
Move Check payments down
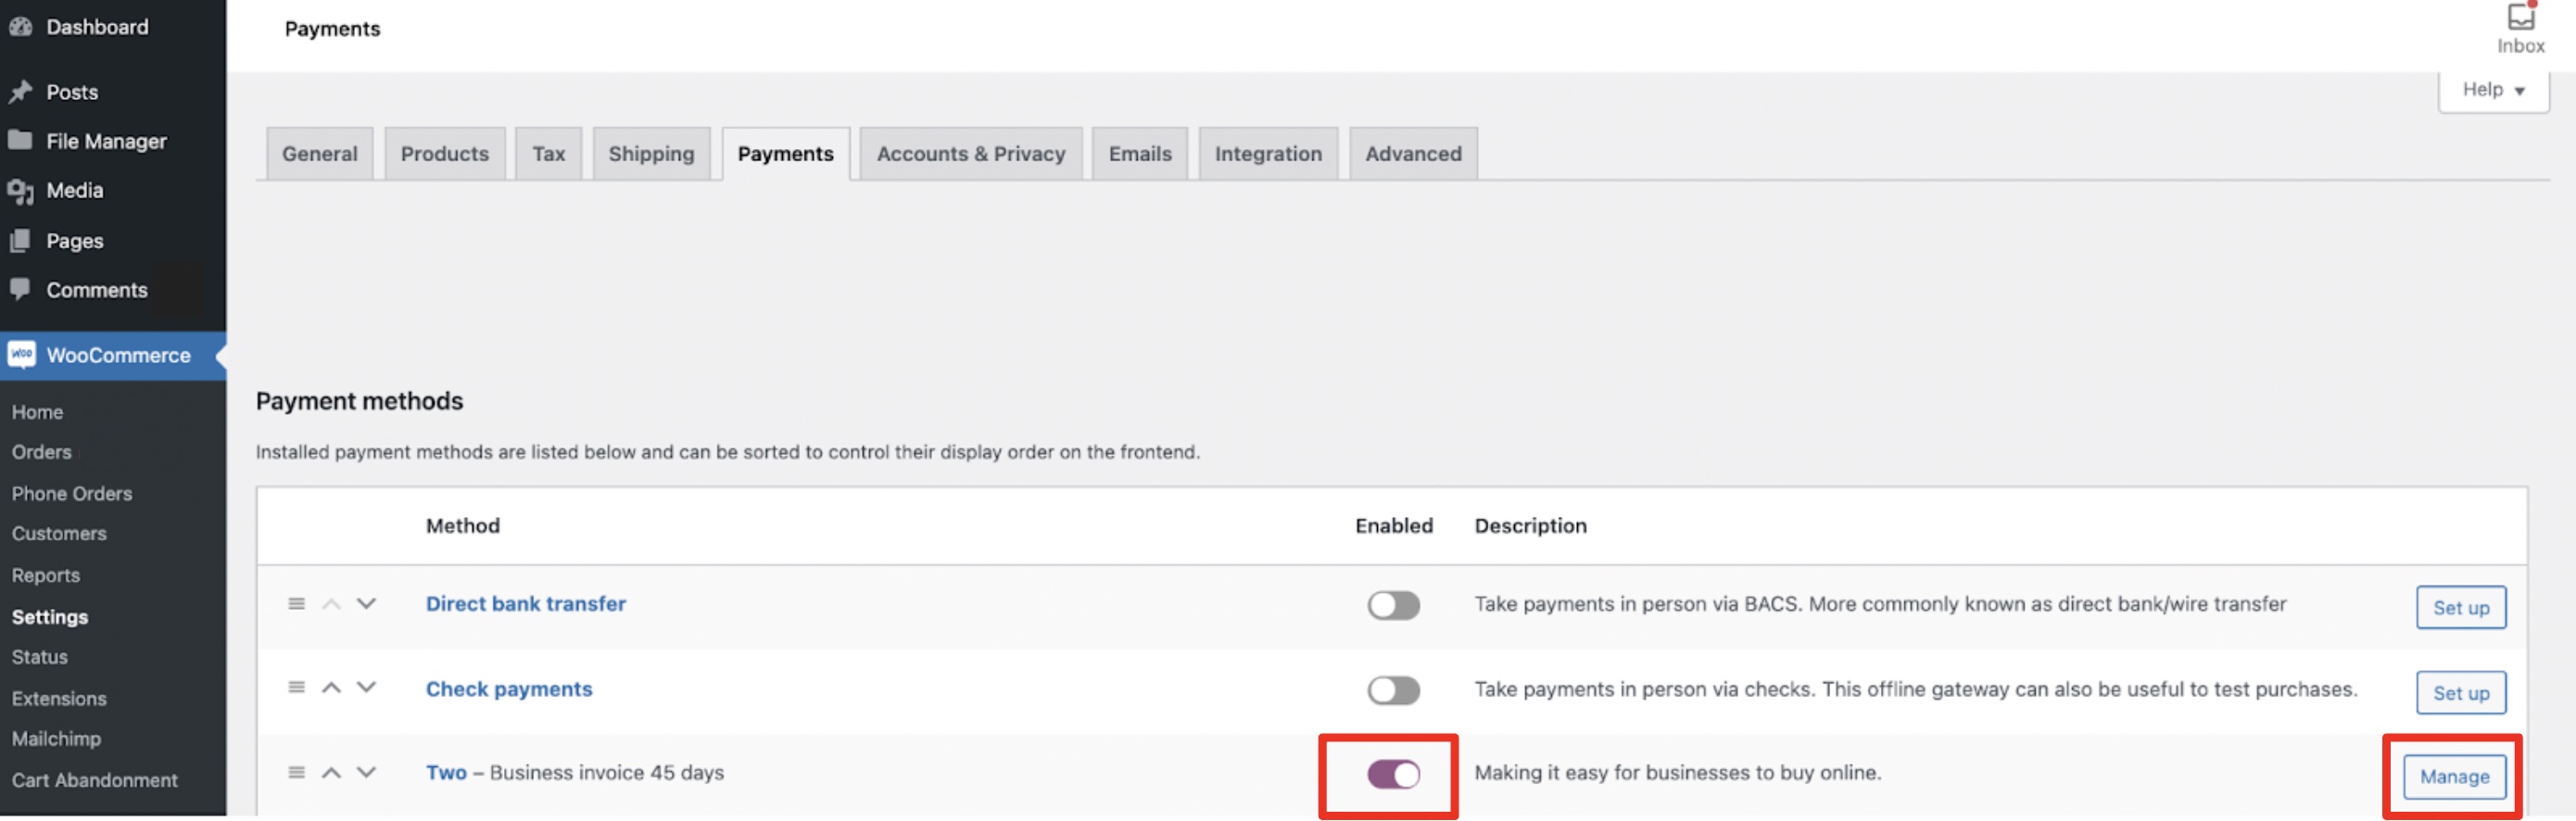point(366,687)
